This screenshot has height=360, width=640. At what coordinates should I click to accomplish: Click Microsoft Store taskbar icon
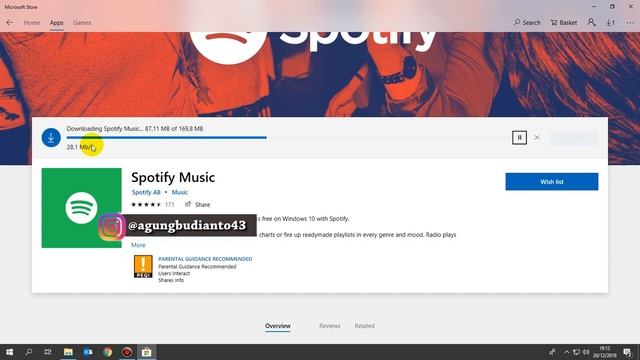click(x=147, y=352)
